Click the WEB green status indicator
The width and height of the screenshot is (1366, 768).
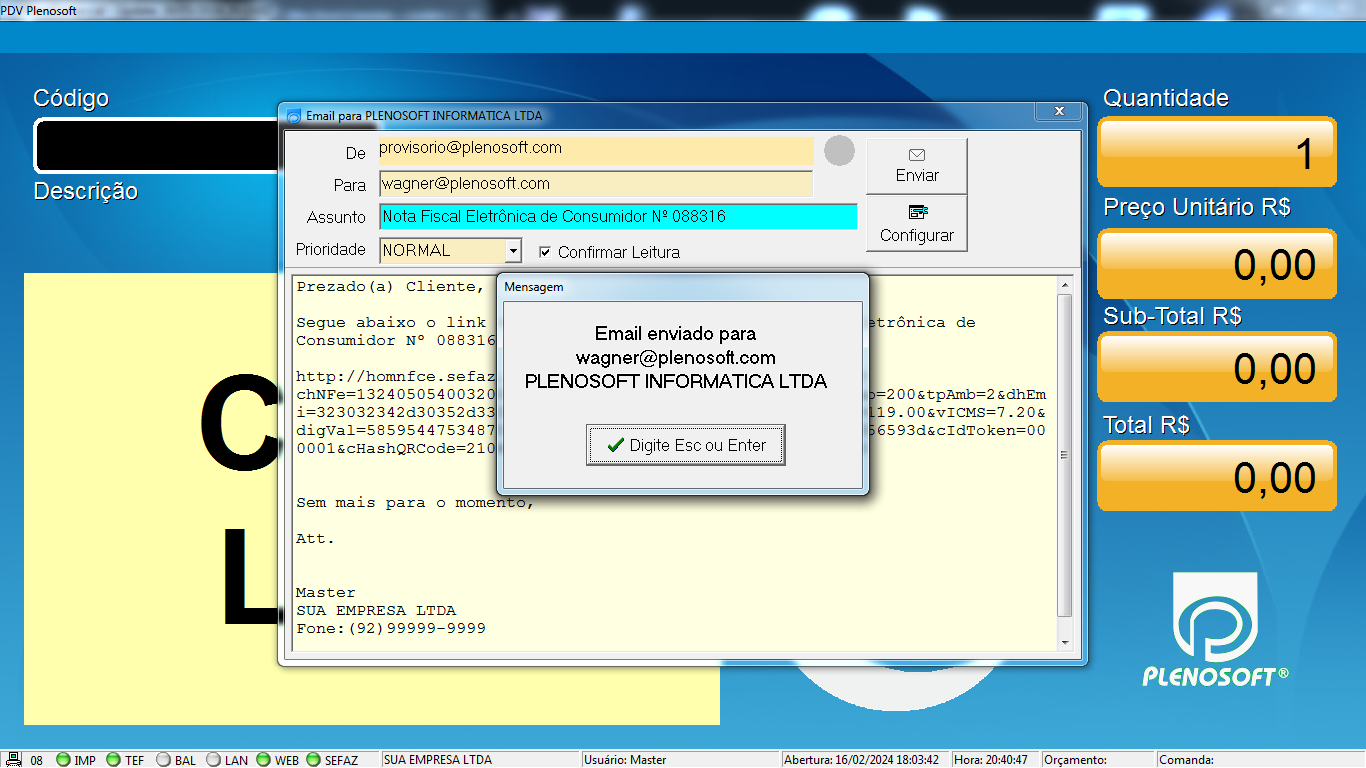point(264,760)
